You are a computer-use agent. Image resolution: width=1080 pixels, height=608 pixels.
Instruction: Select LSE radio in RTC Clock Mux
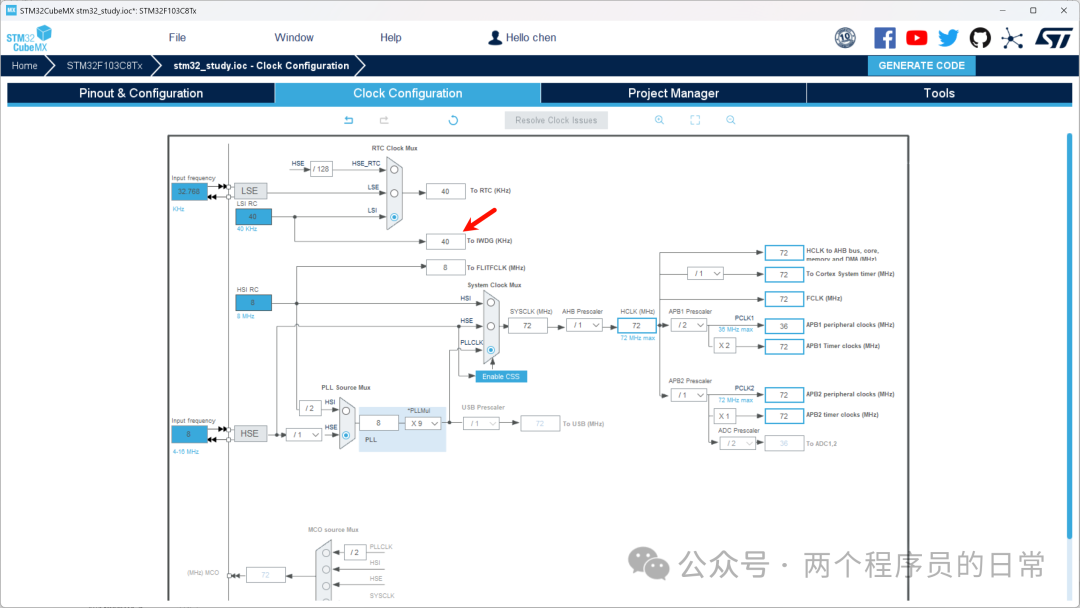click(394, 193)
